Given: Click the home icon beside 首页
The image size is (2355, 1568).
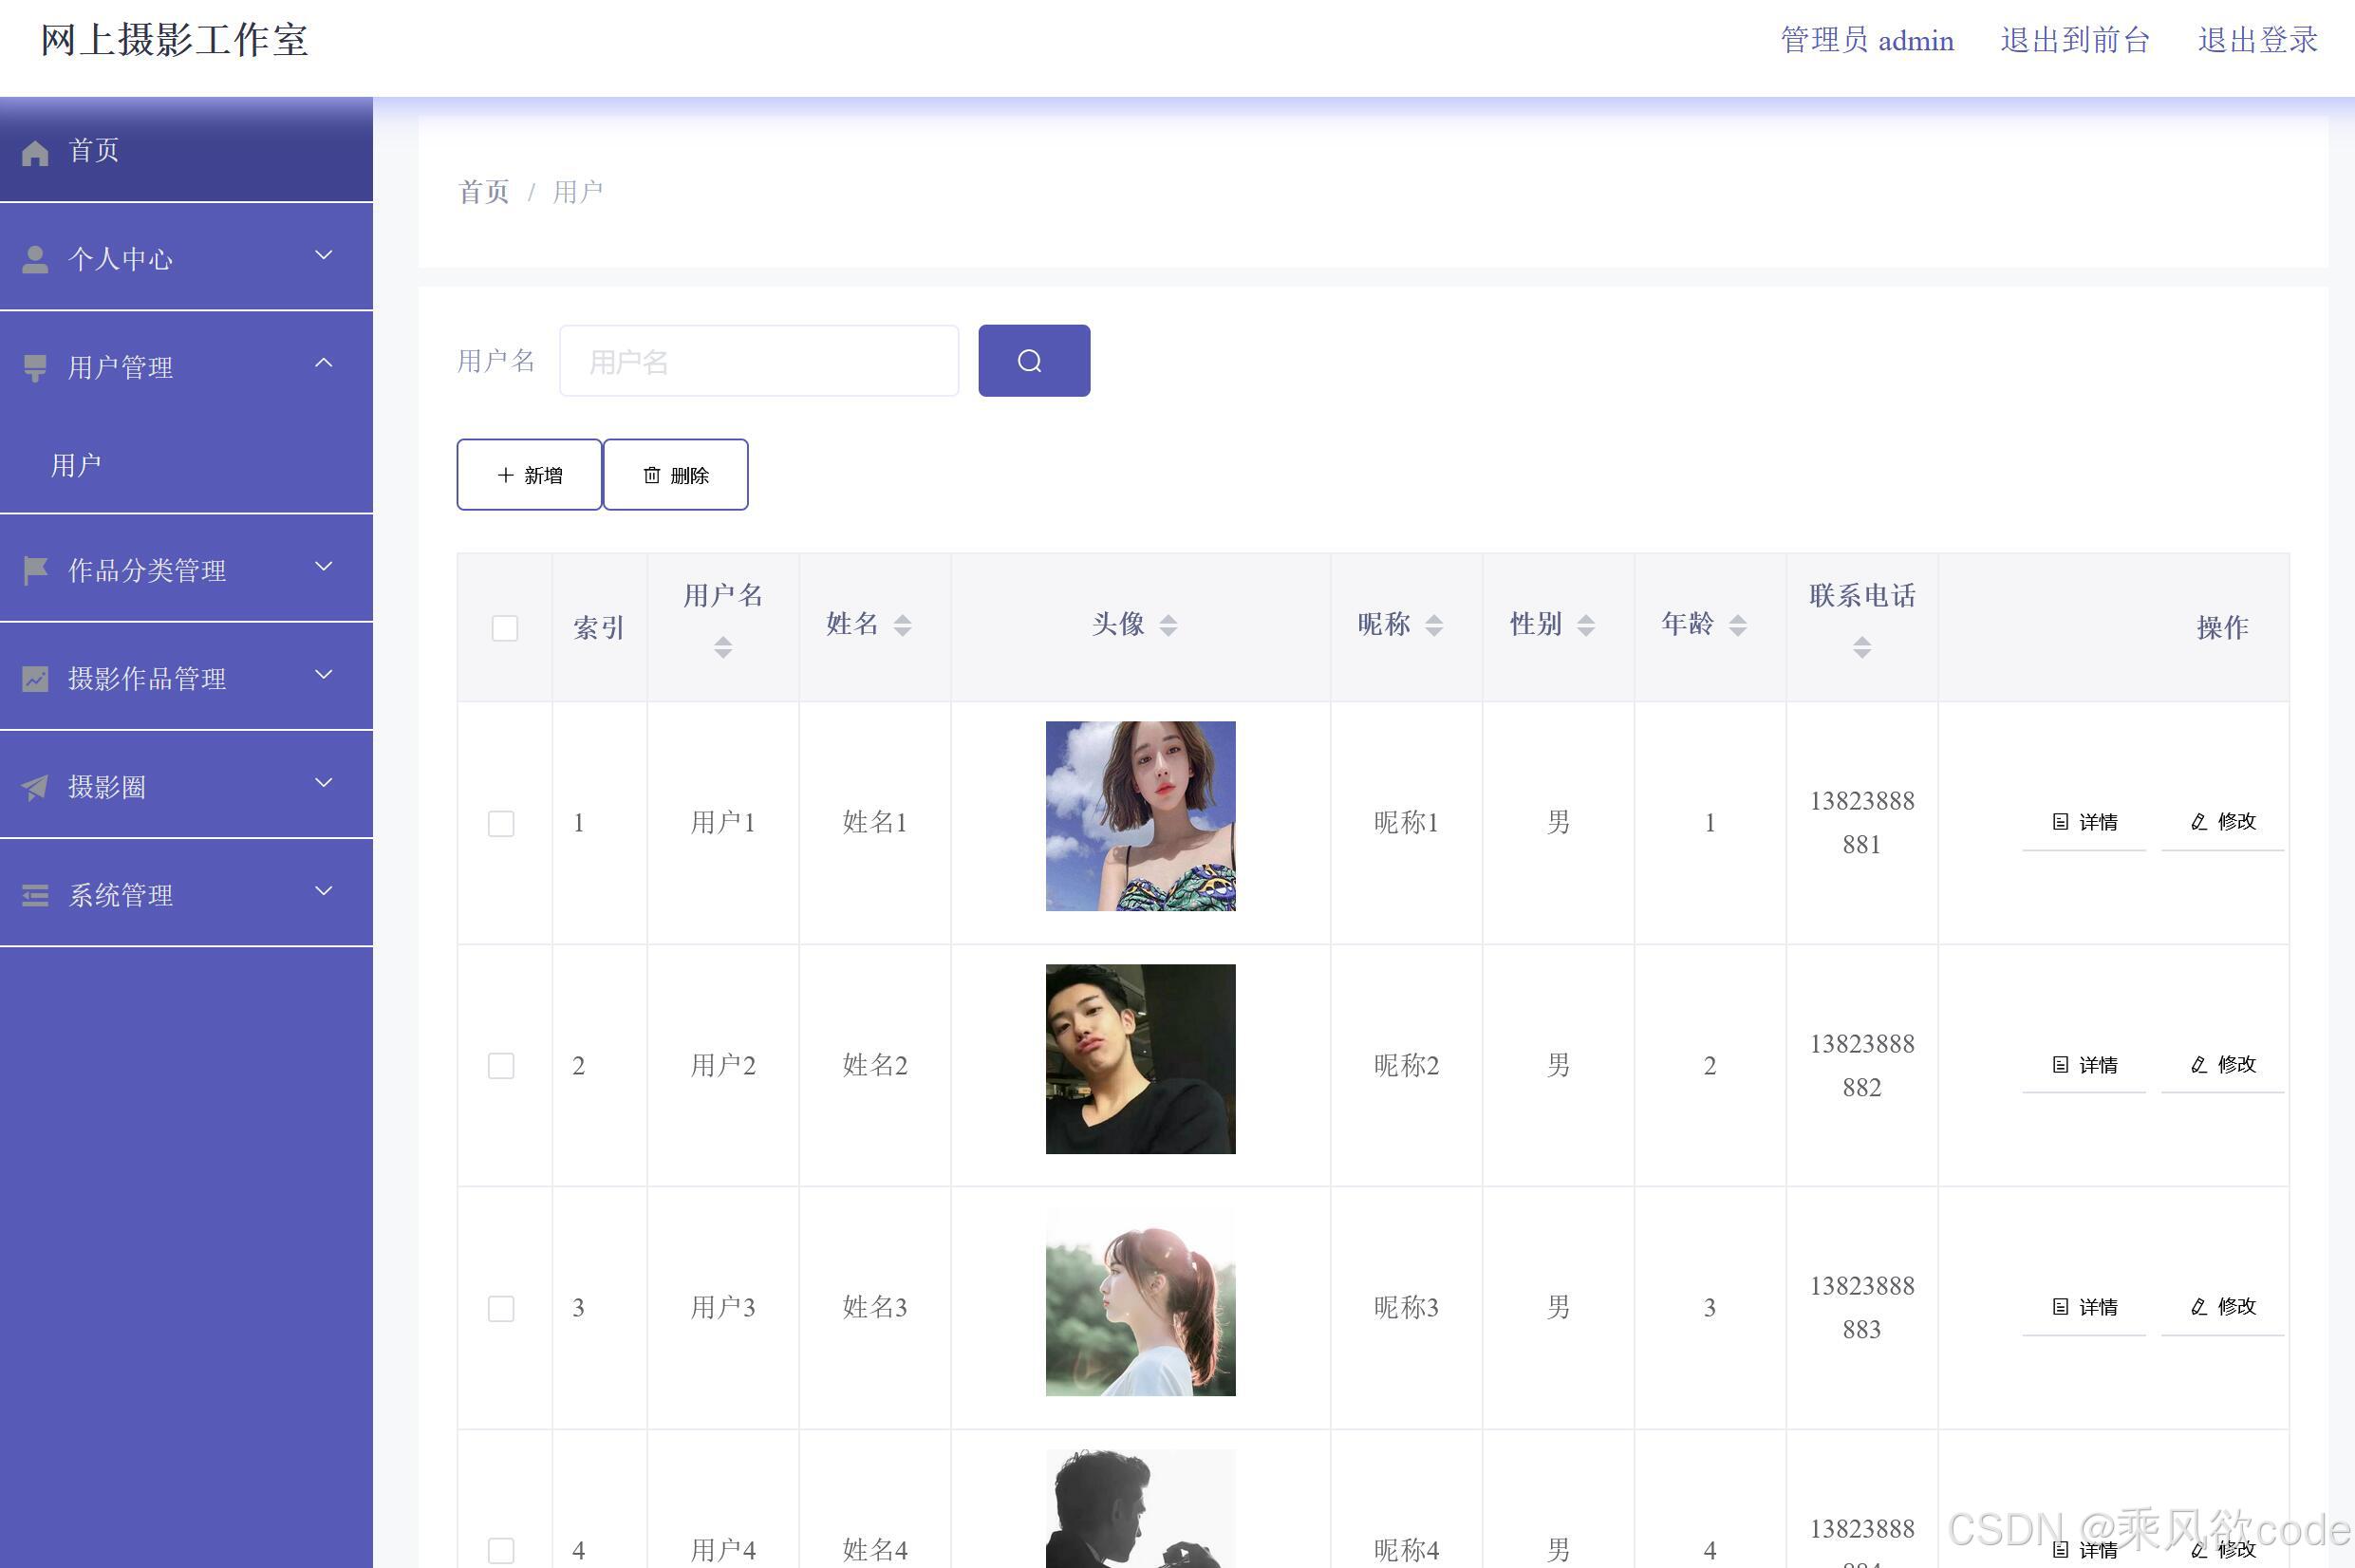Looking at the screenshot, I should click(x=35, y=152).
